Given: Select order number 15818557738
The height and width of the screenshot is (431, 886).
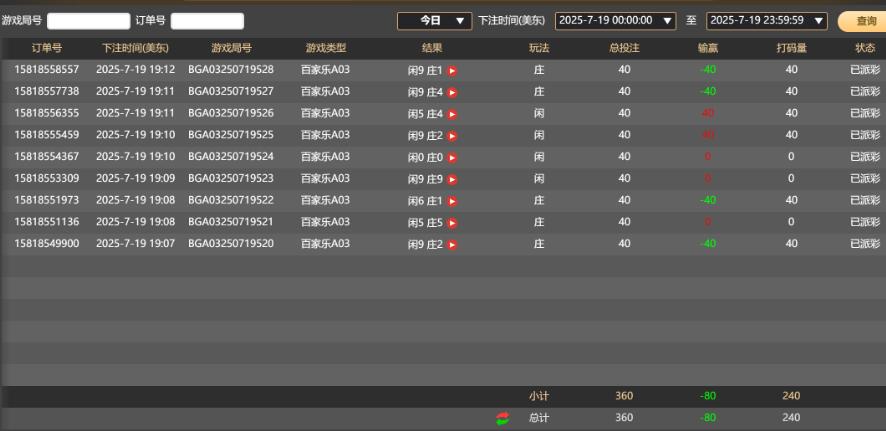Looking at the screenshot, I should tap(47, 91).
